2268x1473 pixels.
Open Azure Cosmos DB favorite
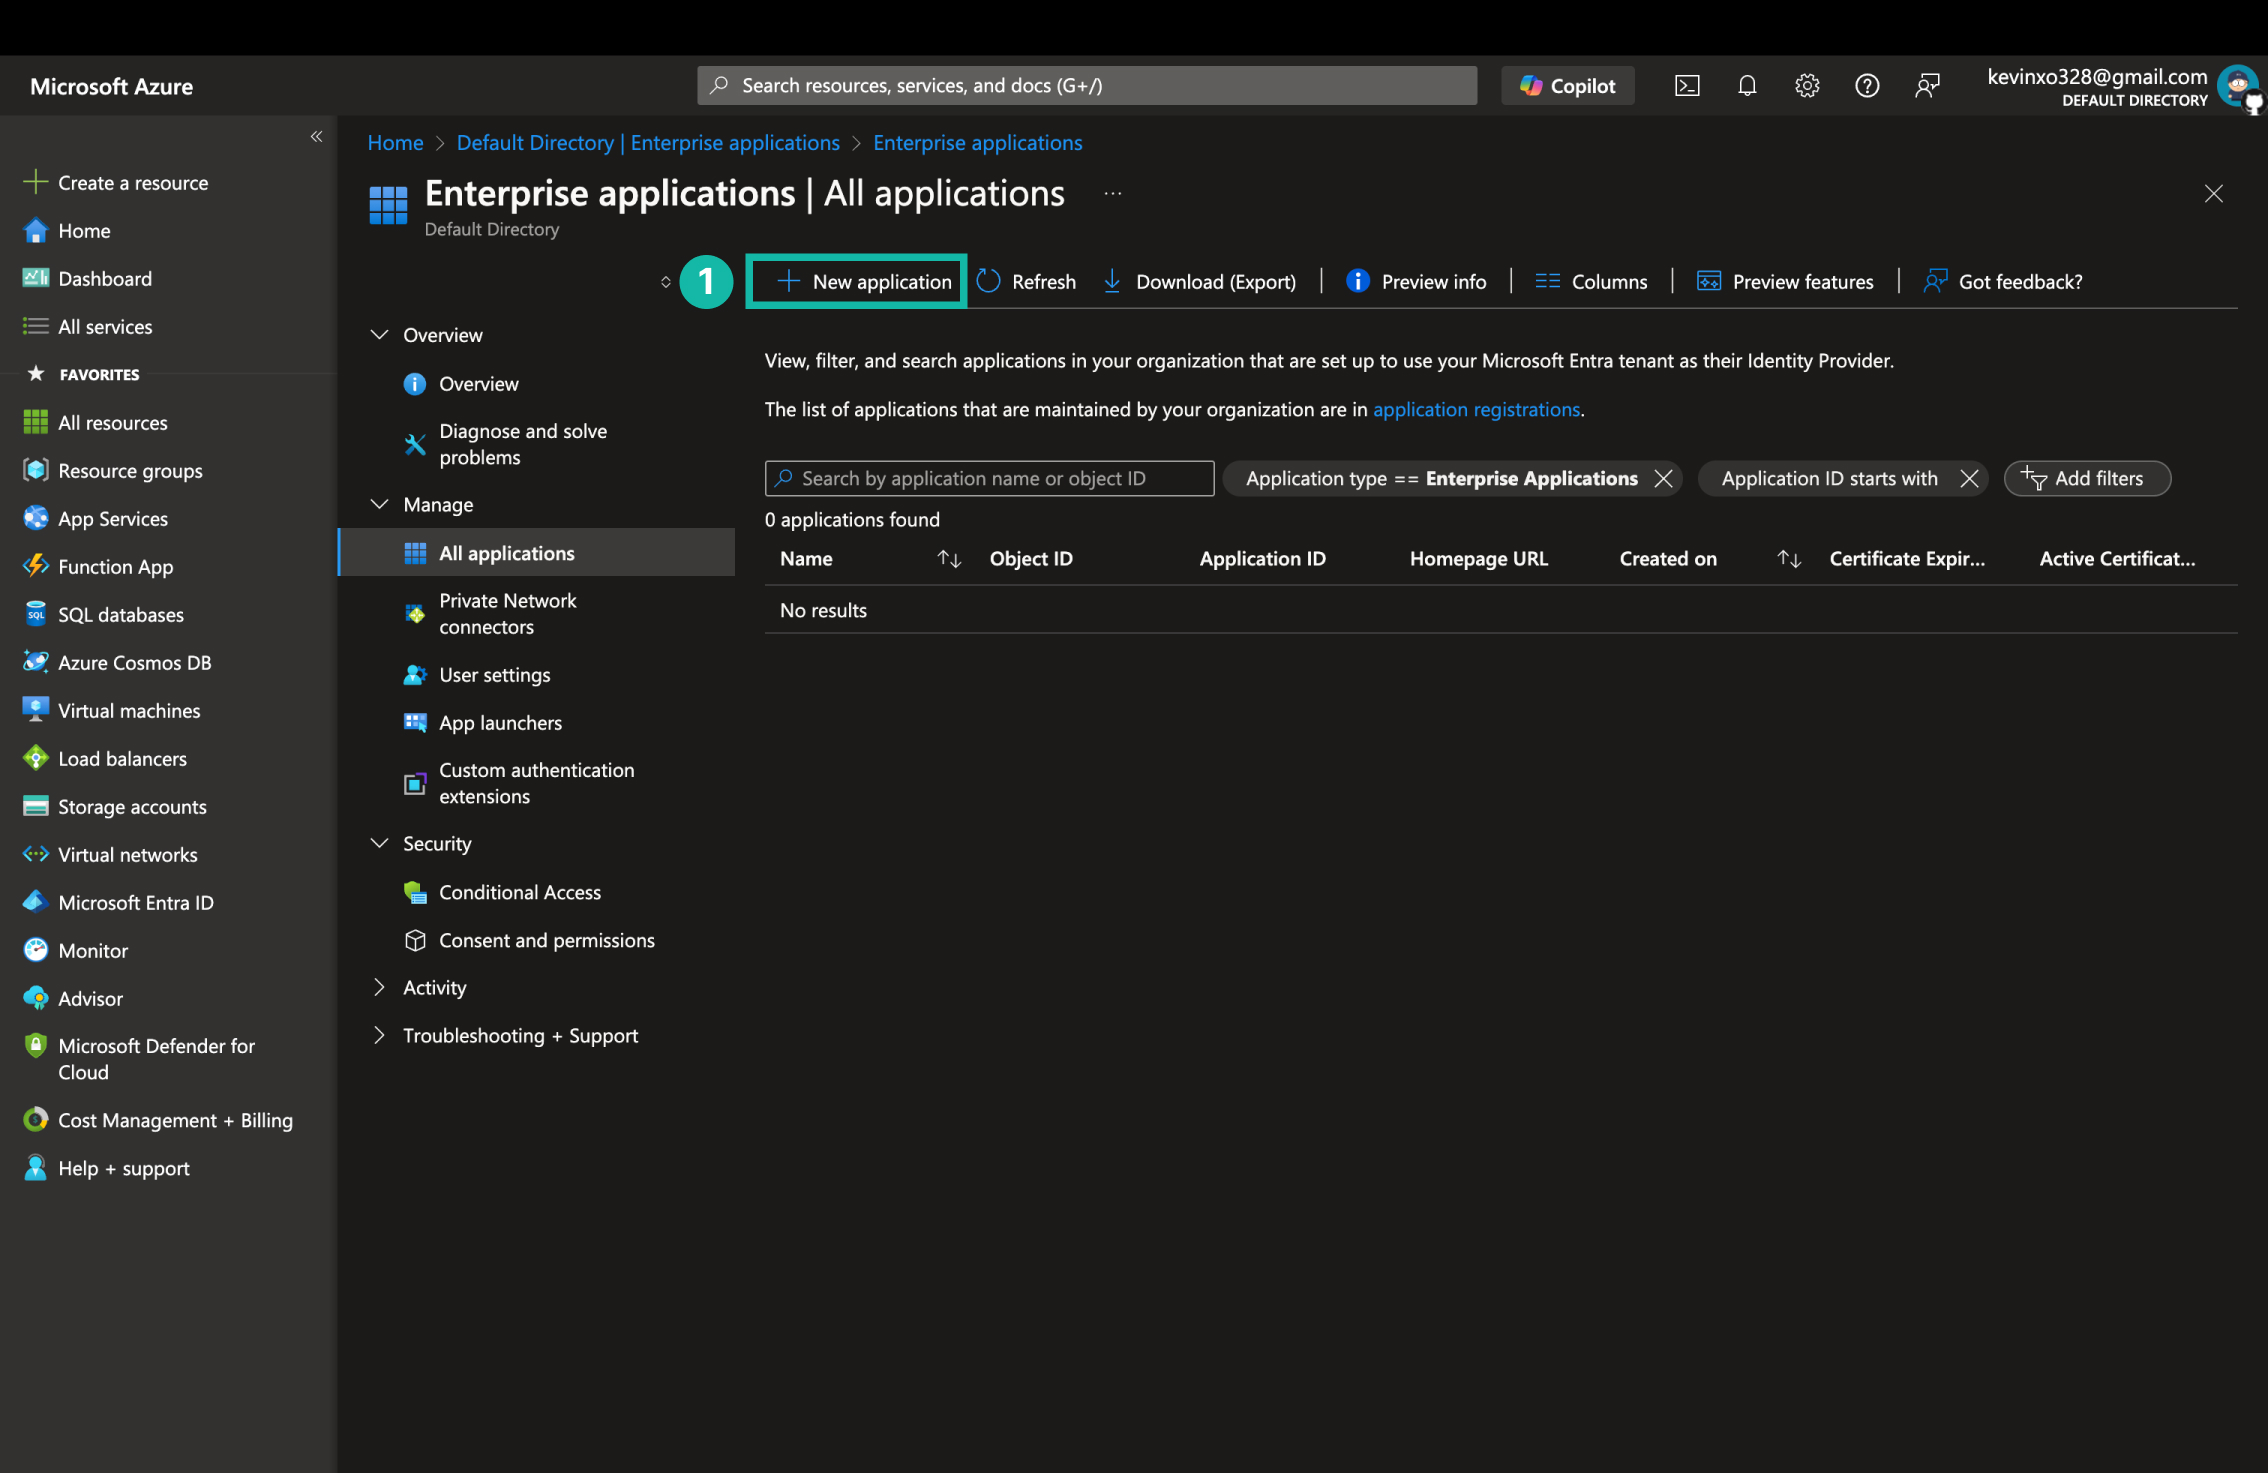point(118,662)
